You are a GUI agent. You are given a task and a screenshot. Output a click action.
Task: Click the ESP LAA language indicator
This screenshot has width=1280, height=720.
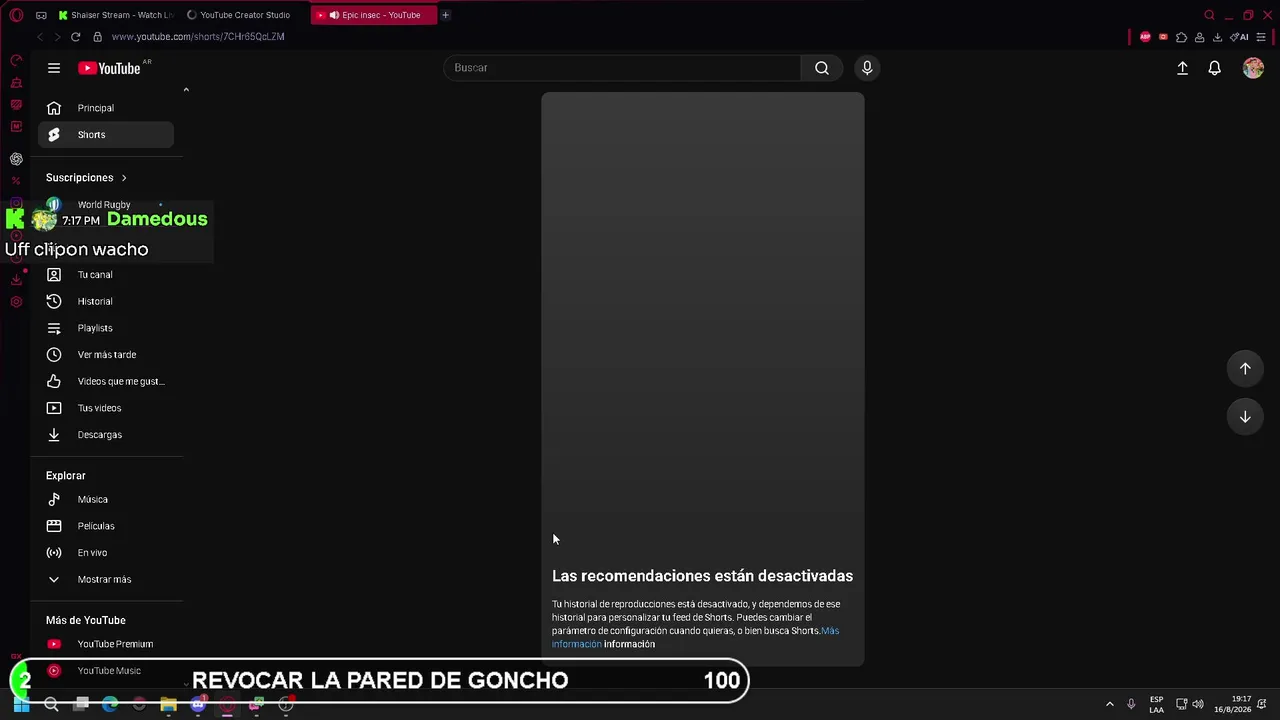click(x=1156, y=705)
